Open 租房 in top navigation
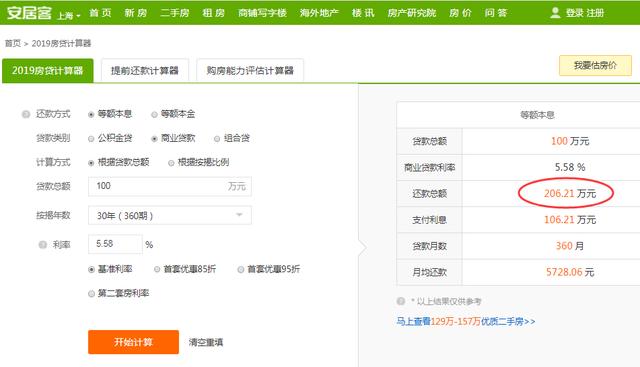Viewport: 640px width, 367px height. pyautogui.click(x=213, y=13)
